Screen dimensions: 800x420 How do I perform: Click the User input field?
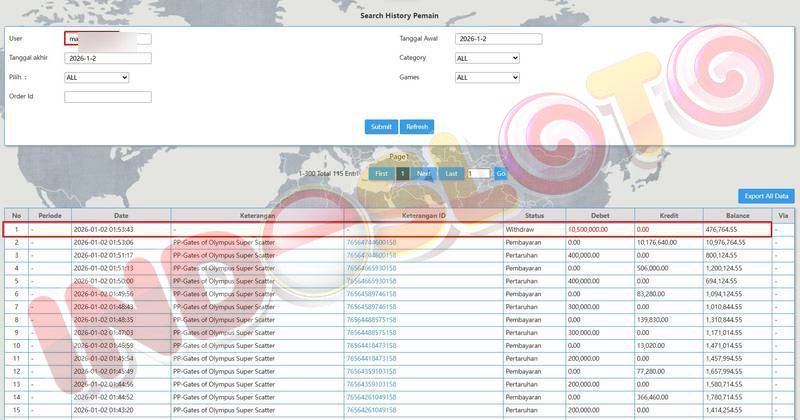[x=108, y=39]
